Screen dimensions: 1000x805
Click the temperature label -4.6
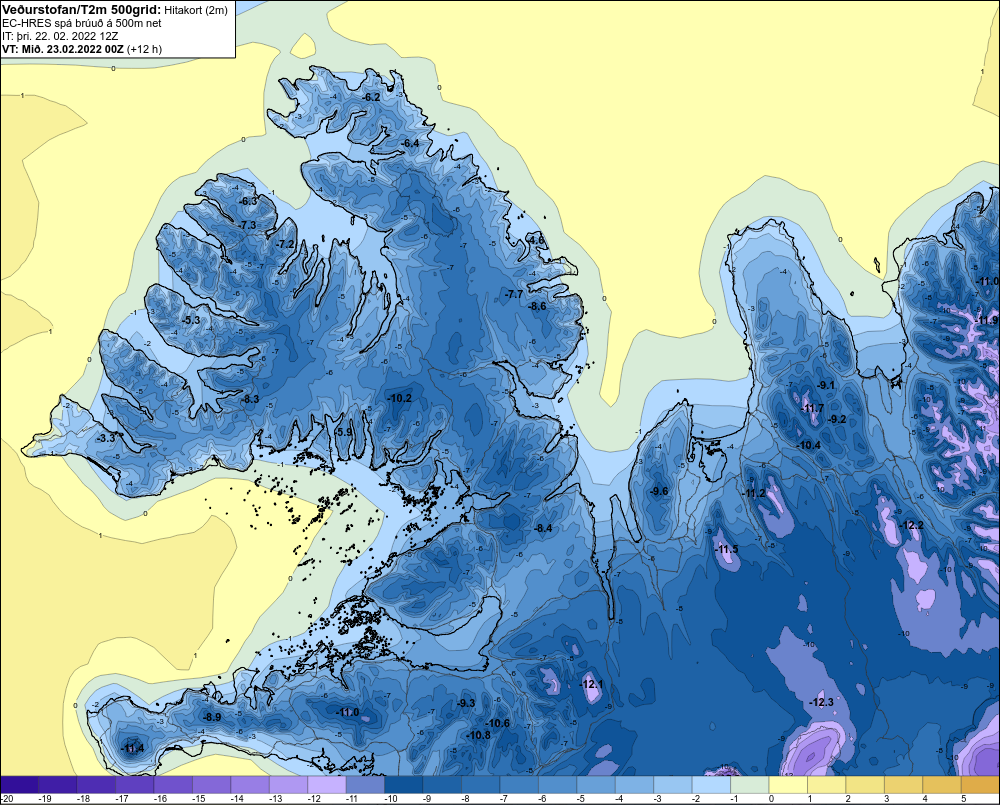pos(536,240)
